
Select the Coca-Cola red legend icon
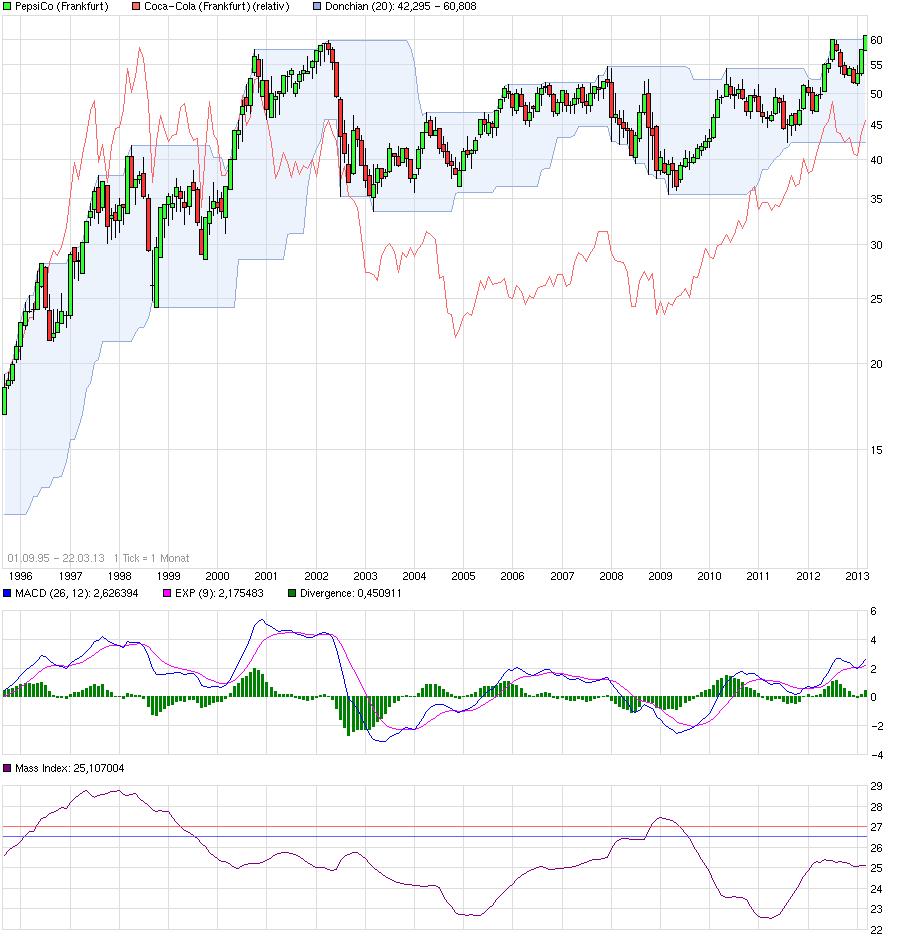pyautogui.click(x=138, y=7)
